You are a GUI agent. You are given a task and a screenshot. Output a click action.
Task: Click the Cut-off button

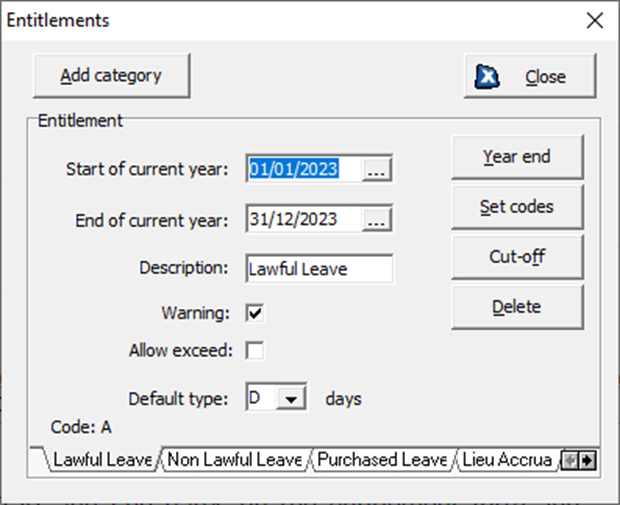pos(516,257)
